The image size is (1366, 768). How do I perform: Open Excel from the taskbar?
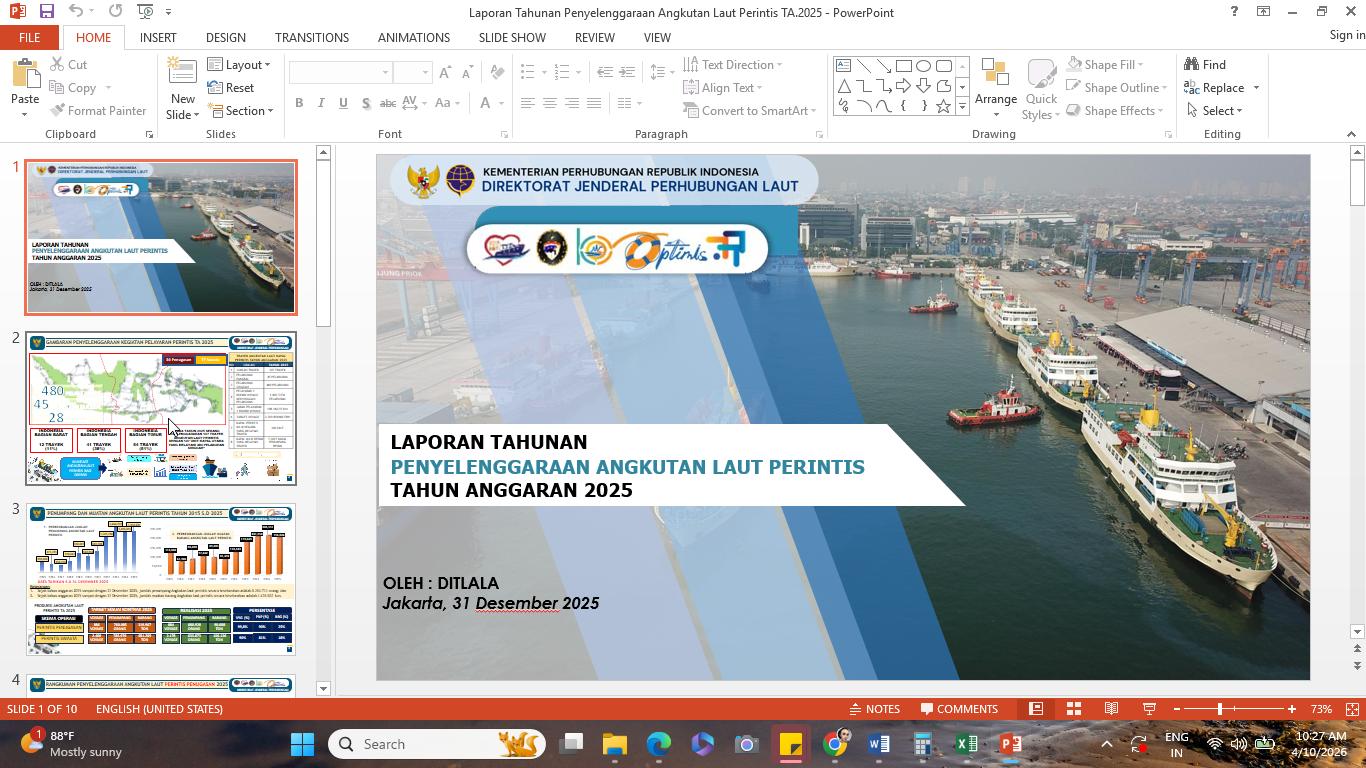click(x=966, y=744)
